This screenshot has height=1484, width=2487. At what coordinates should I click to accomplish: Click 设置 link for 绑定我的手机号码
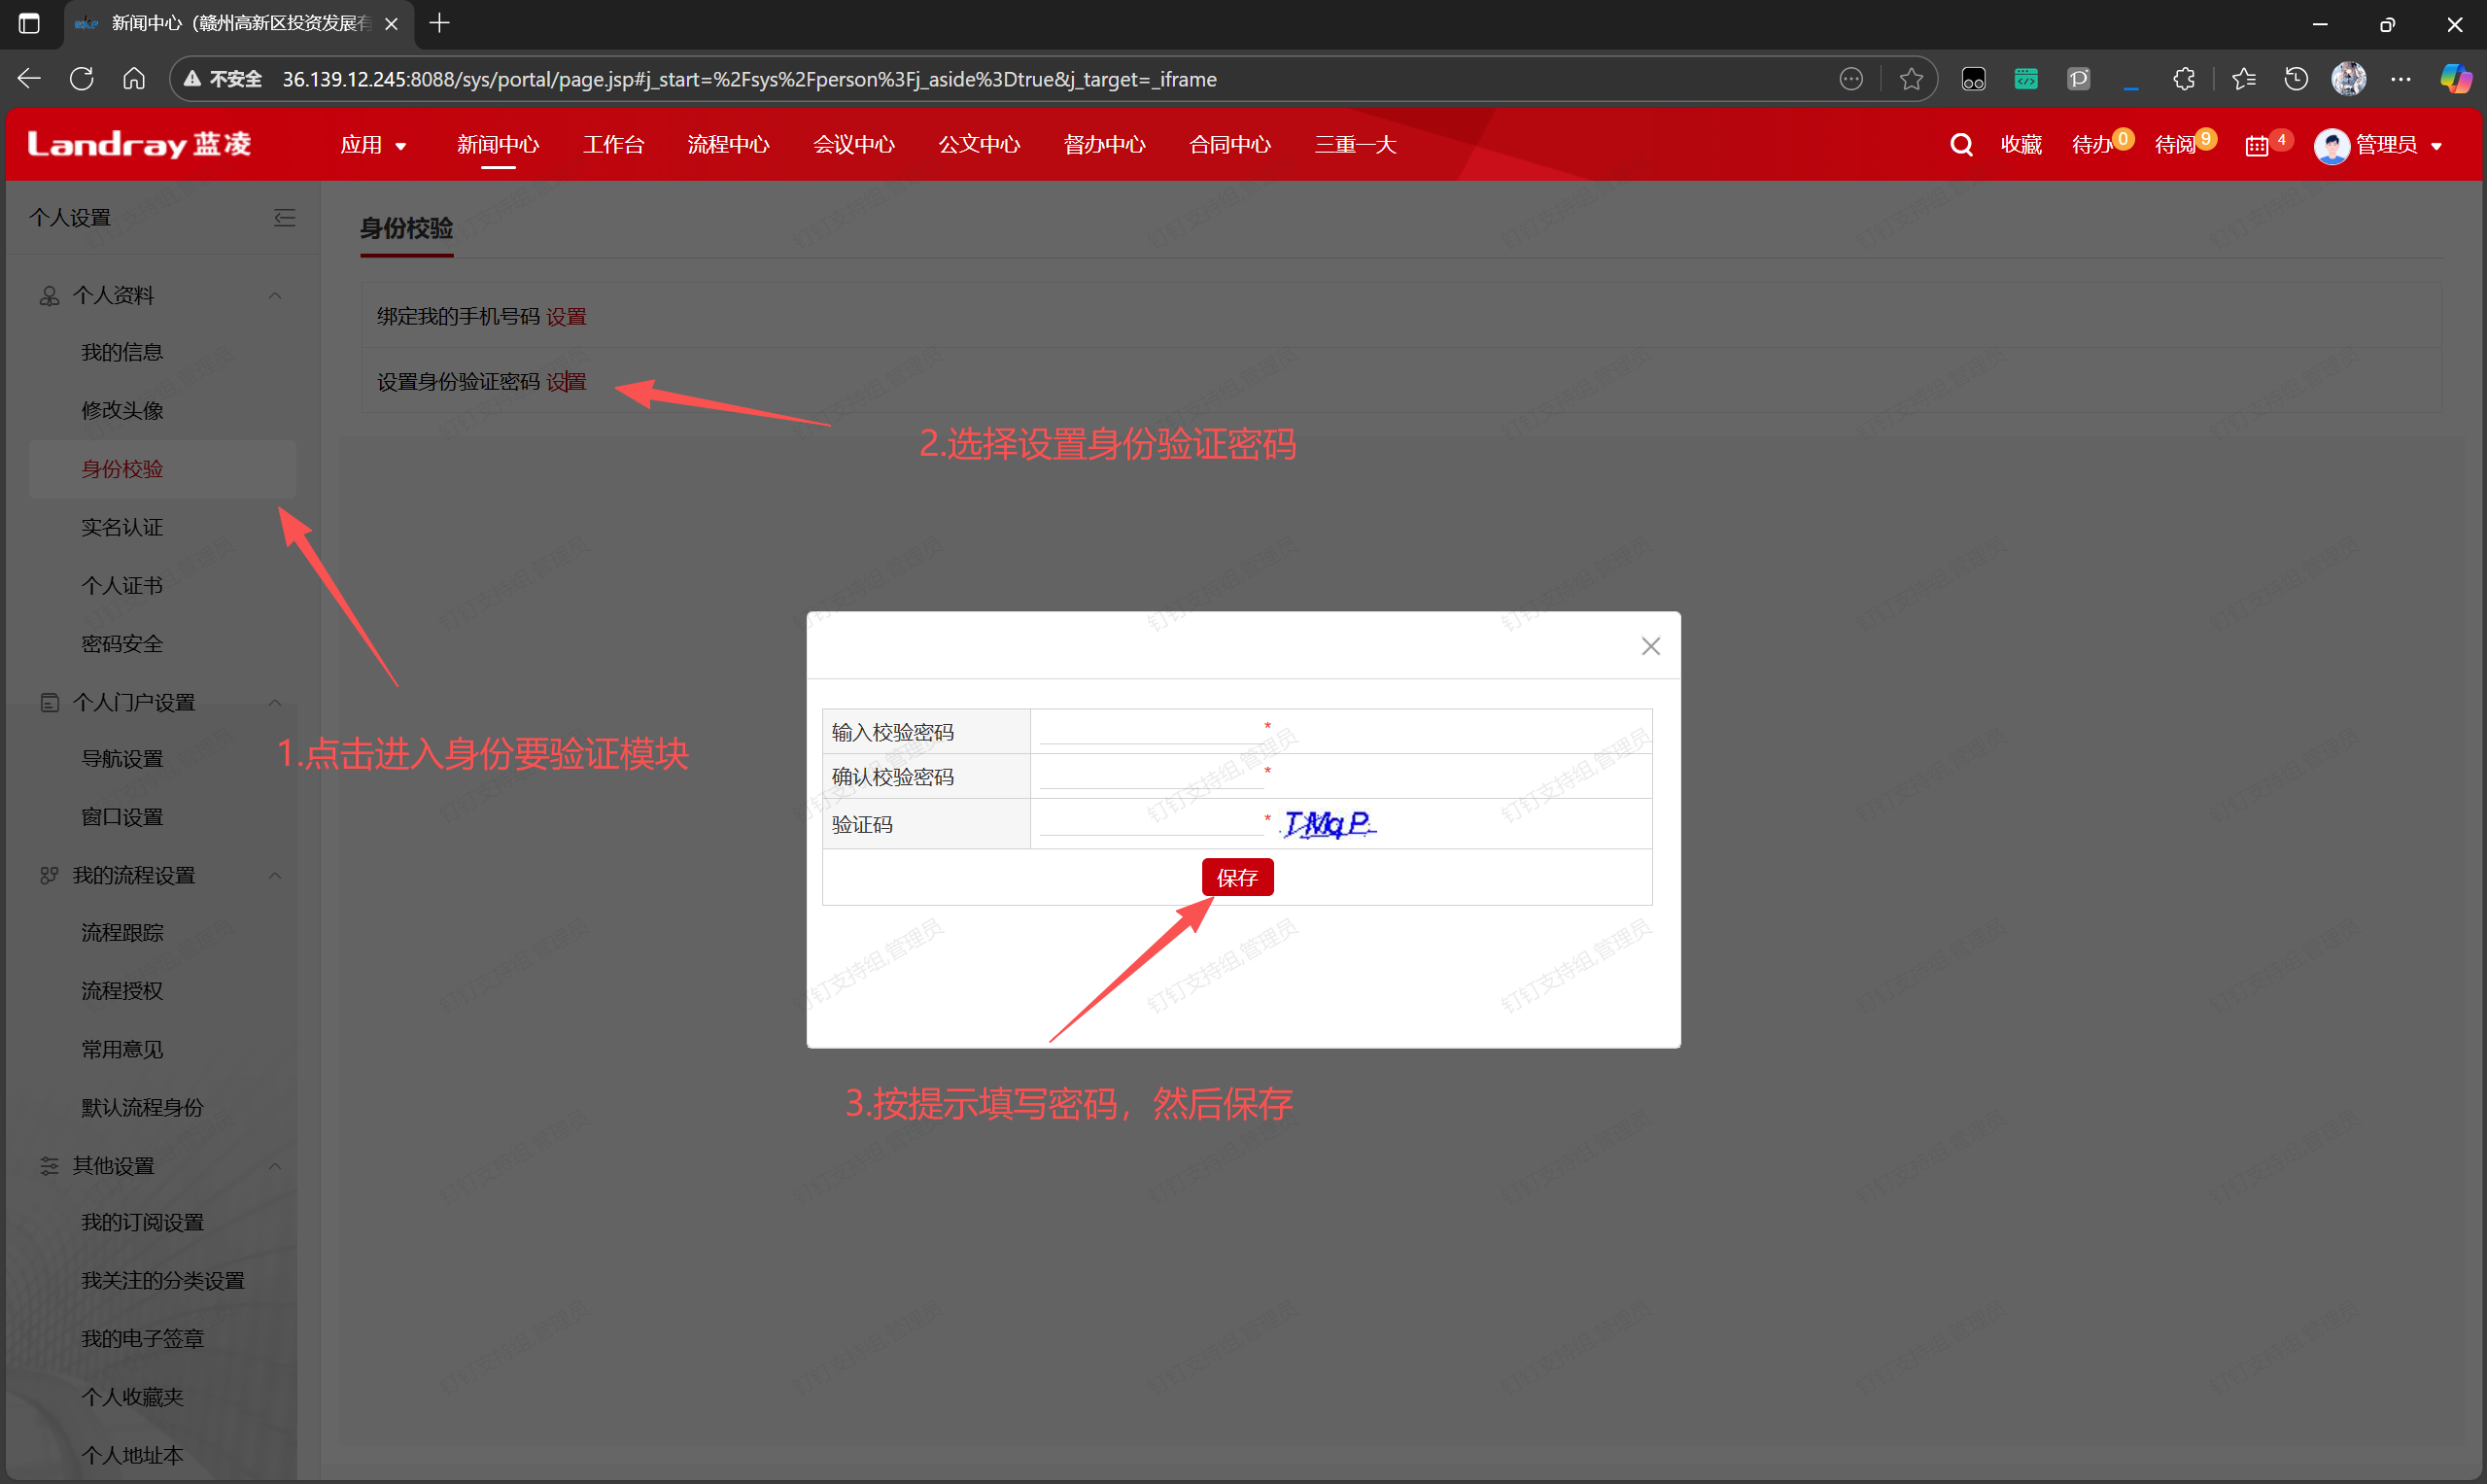(x=566, y=317)
